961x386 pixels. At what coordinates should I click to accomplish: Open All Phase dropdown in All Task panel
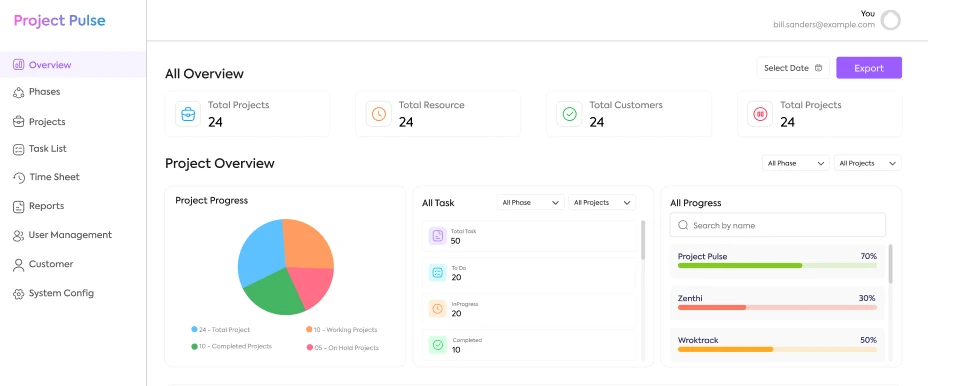click(x=531, y=202)
